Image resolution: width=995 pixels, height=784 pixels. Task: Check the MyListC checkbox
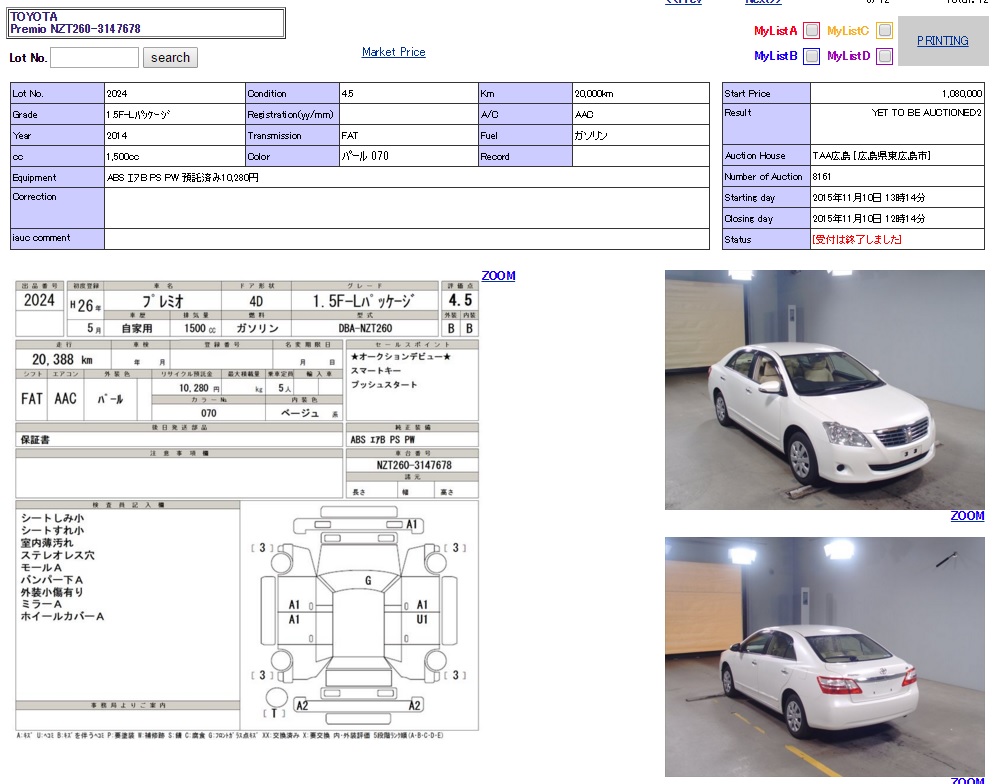point(884,31)
